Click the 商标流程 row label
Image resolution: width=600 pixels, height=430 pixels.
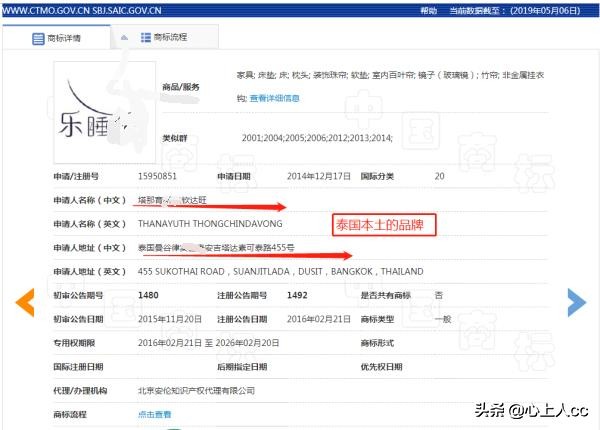coord(70,414)
